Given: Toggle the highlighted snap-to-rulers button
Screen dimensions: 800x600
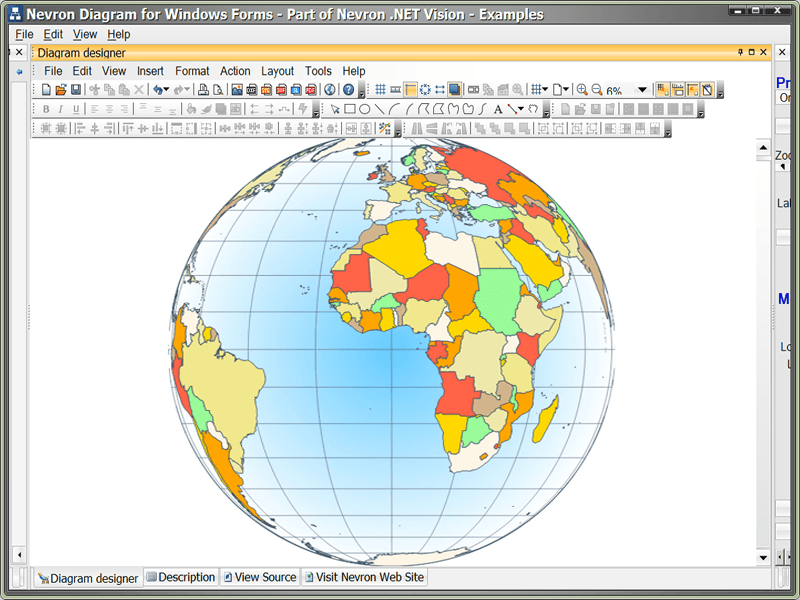Looking at the screenshot, I should coord(678,90).
